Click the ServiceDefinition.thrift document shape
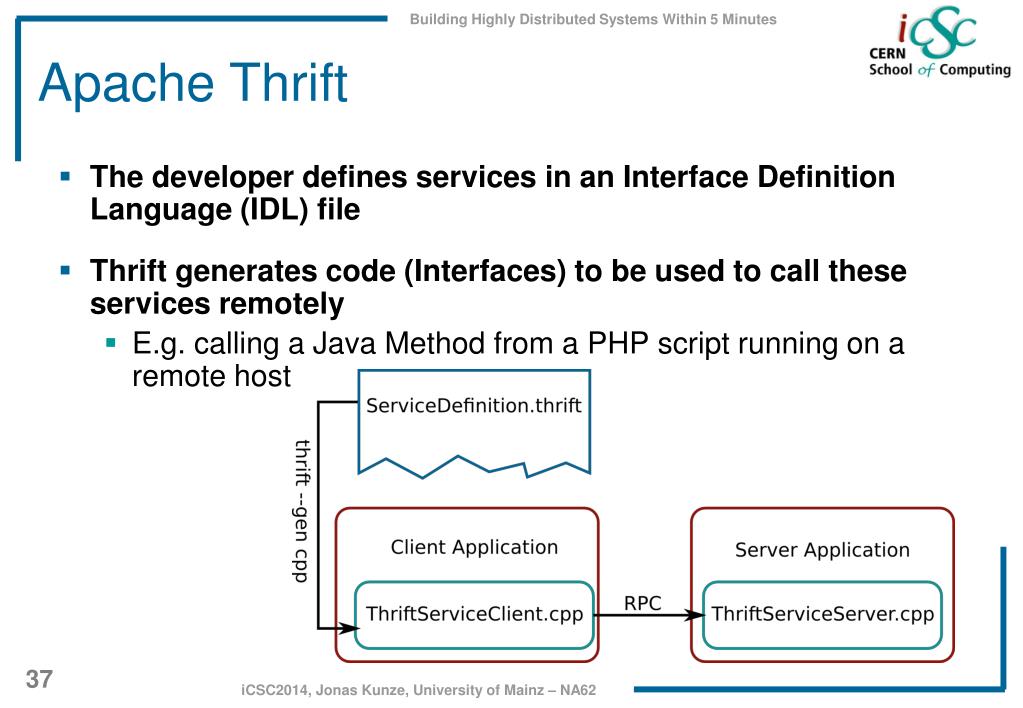 tap(474, 423)
